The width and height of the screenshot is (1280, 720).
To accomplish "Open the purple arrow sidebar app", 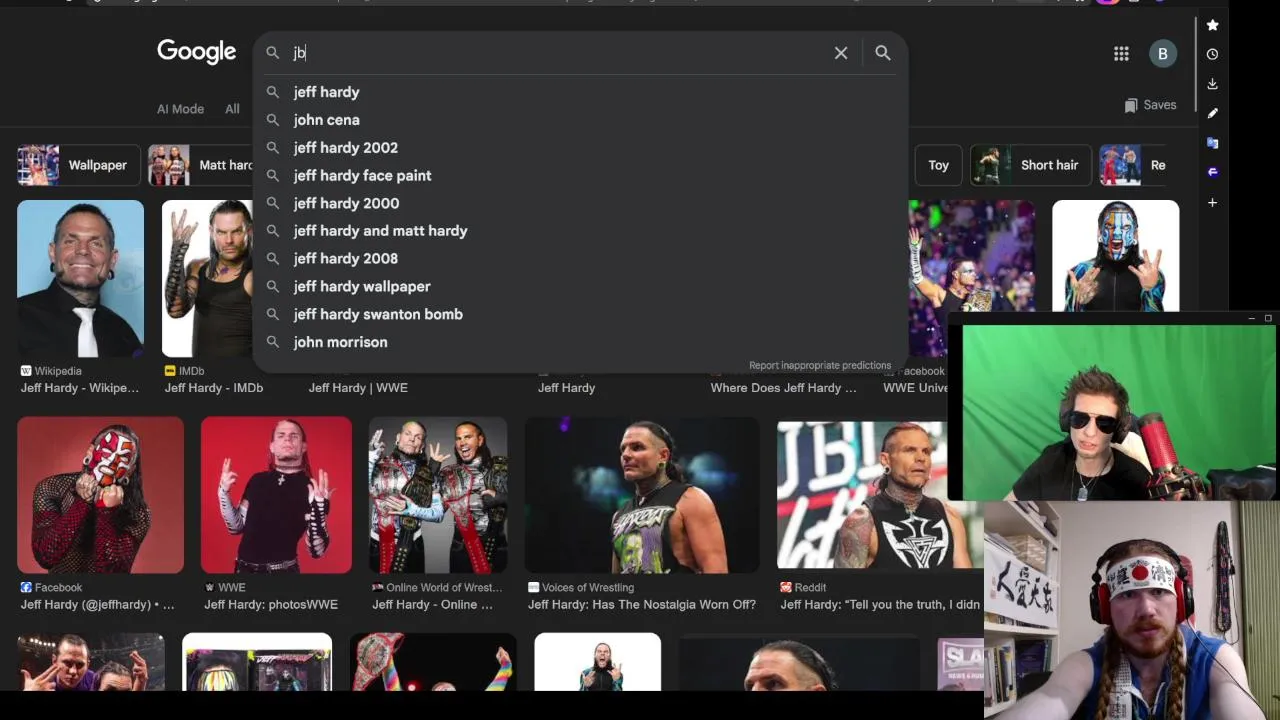I will pyautogui.click(x=1212, y=172).
